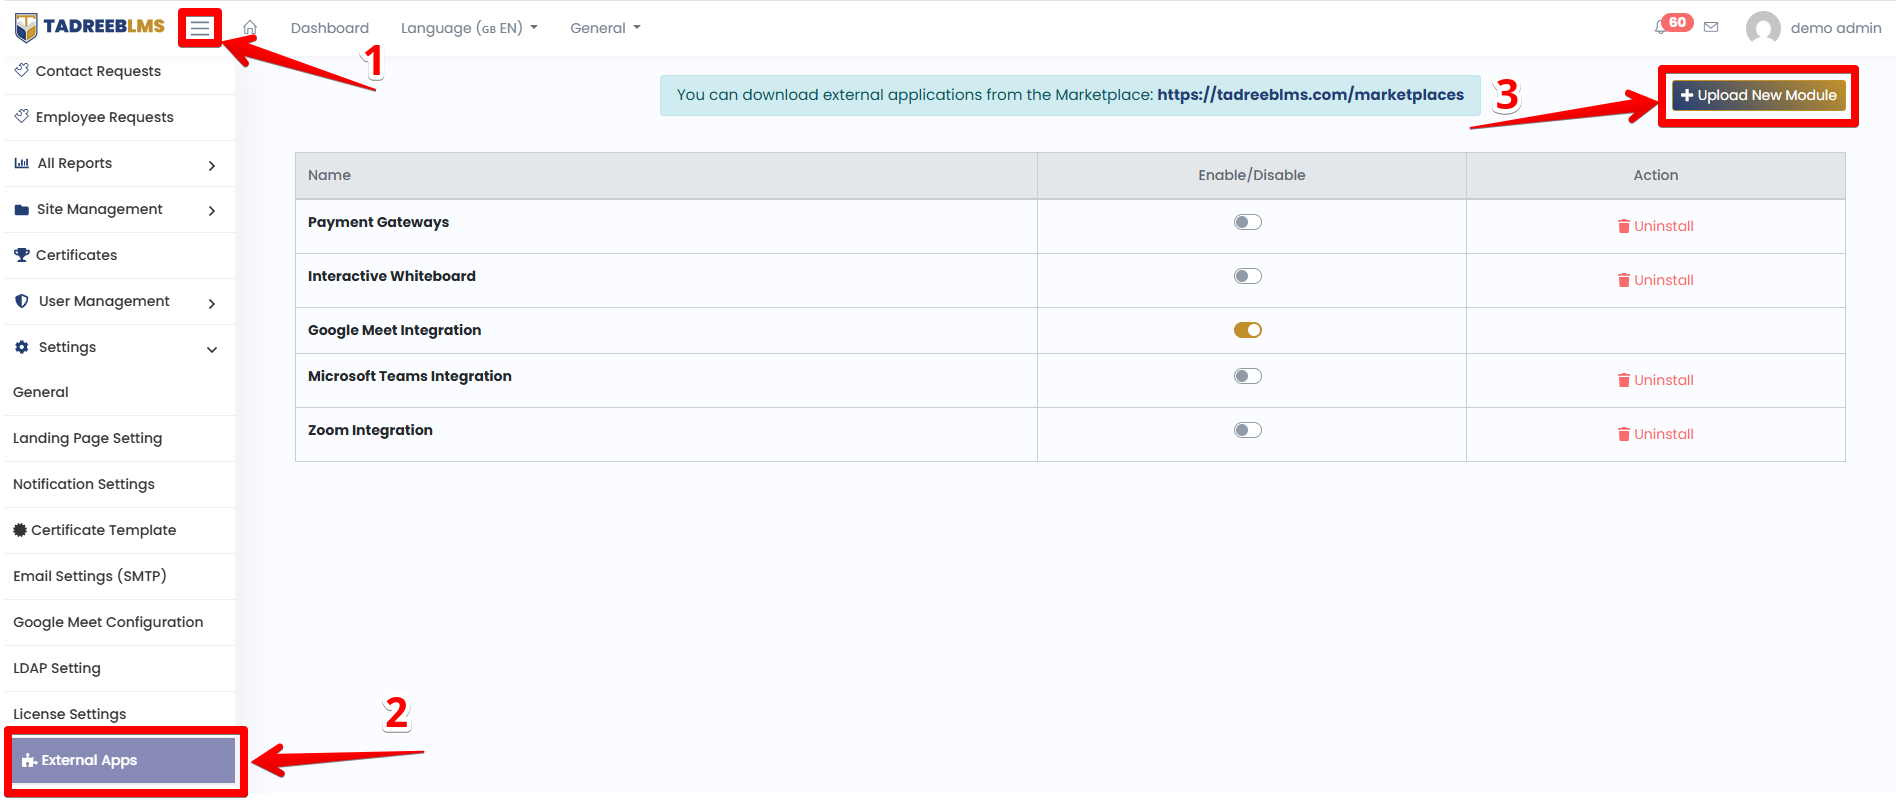Image resolution: width=1896 pixels, height=802 pixels.
Task: Enable the Interactive Whiteboard toggle
Action: [1248, 276]
